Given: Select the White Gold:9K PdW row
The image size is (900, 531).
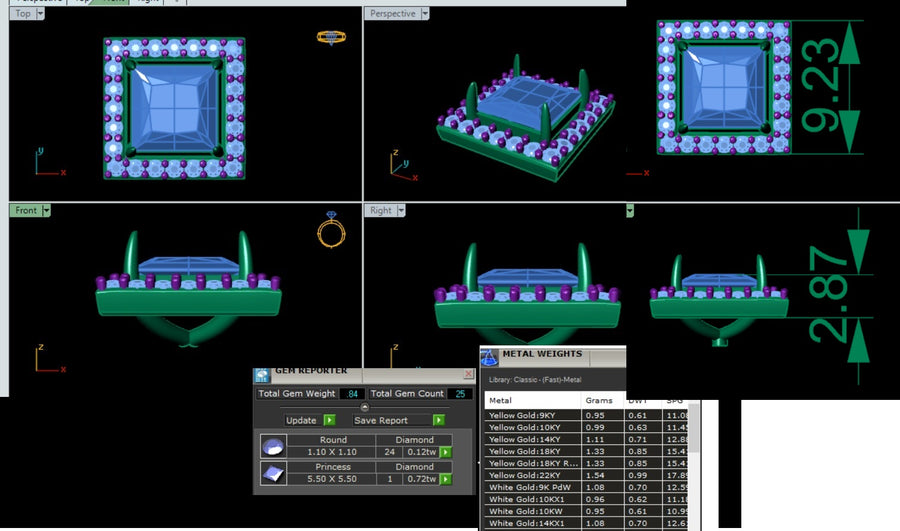Looking at the screenshot, I should coord(587,487).
